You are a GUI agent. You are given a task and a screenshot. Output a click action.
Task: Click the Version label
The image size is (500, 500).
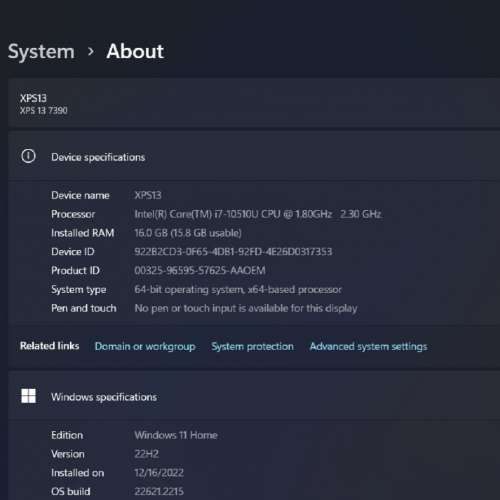pyautogui.click(x=68, y=454)
